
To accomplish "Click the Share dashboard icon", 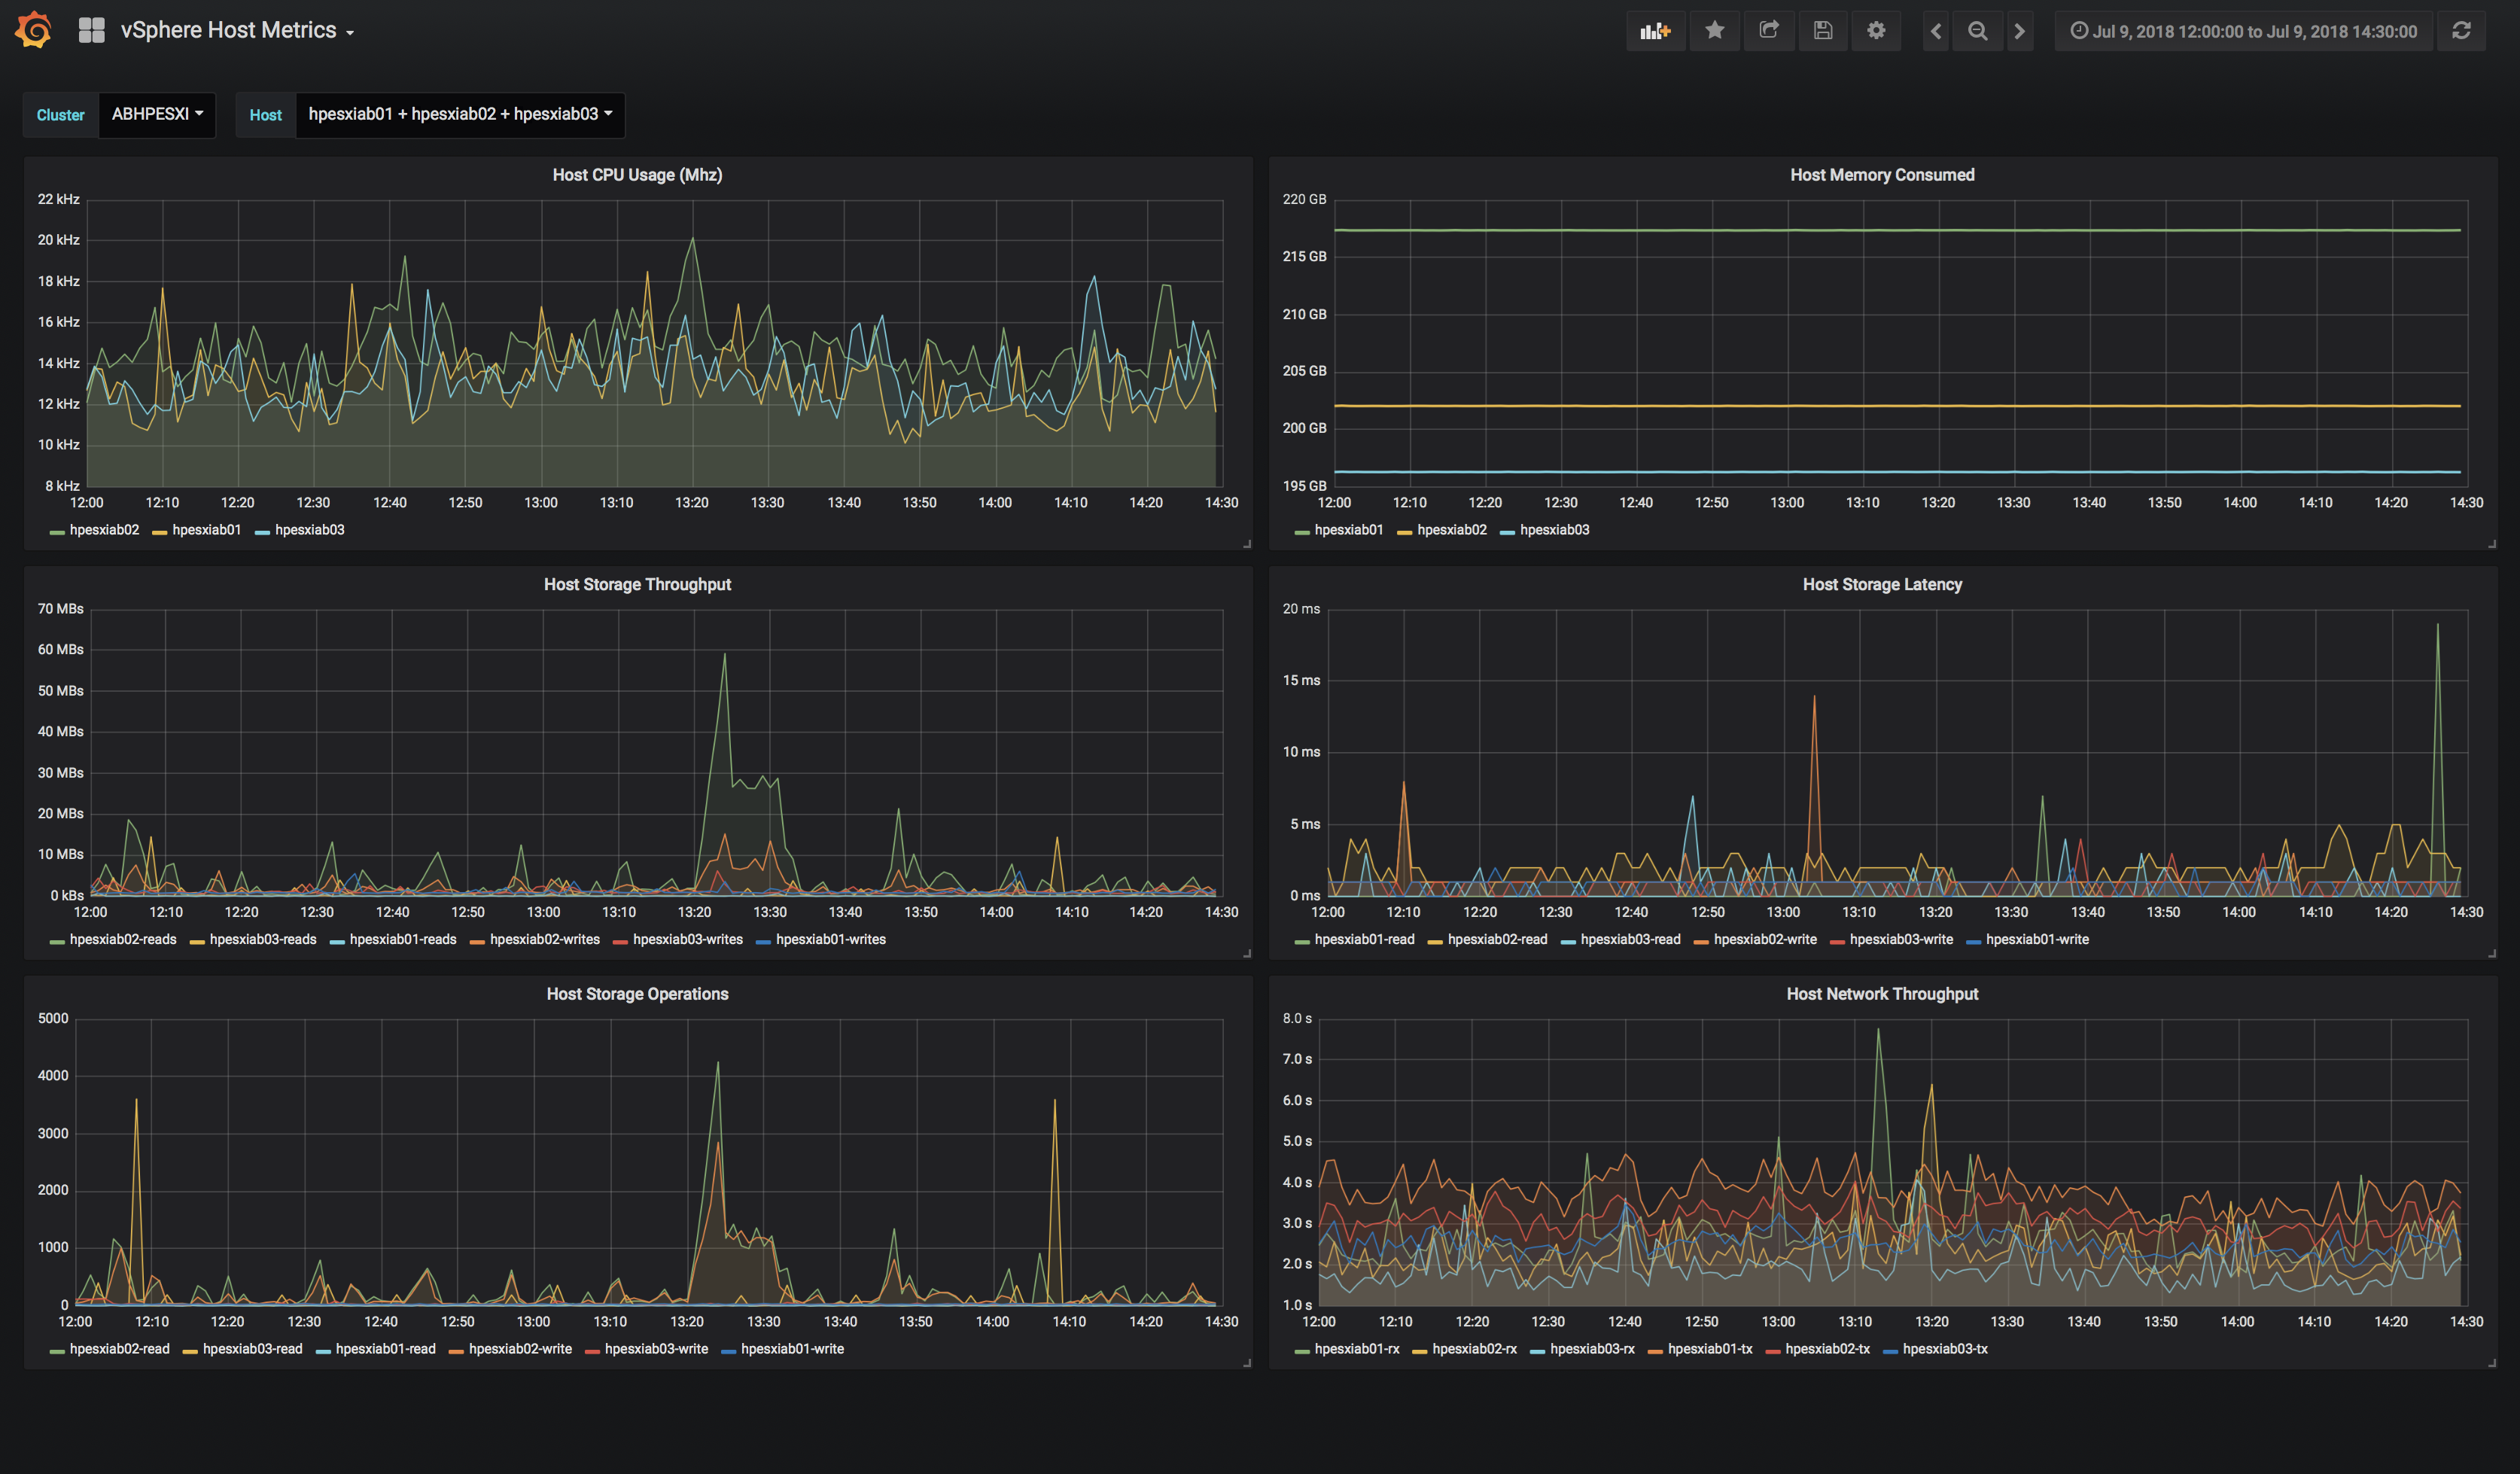I will tap(1768, 31).
